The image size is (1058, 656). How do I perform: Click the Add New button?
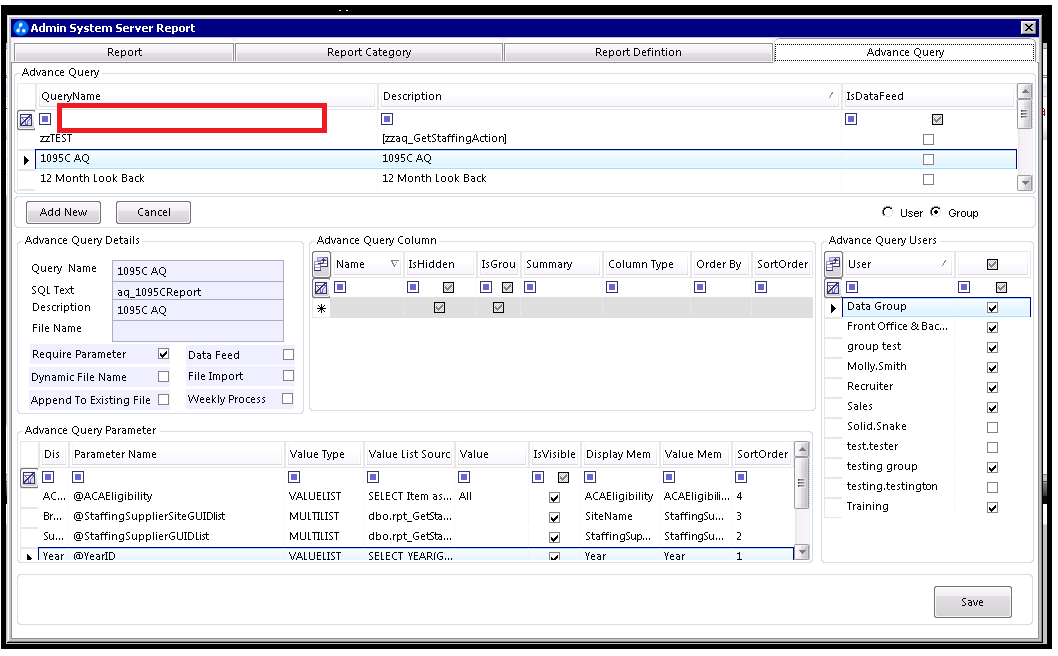click(63, 212)
